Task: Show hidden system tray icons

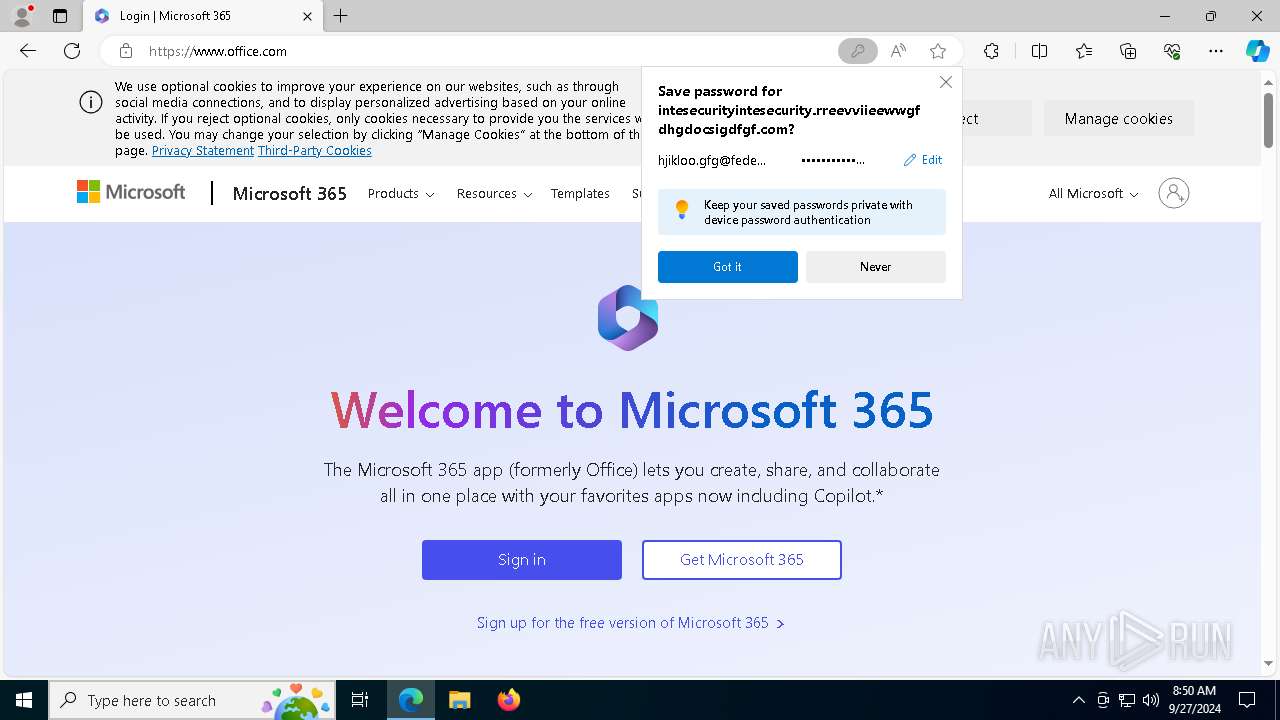Action: pos(1078,700)
